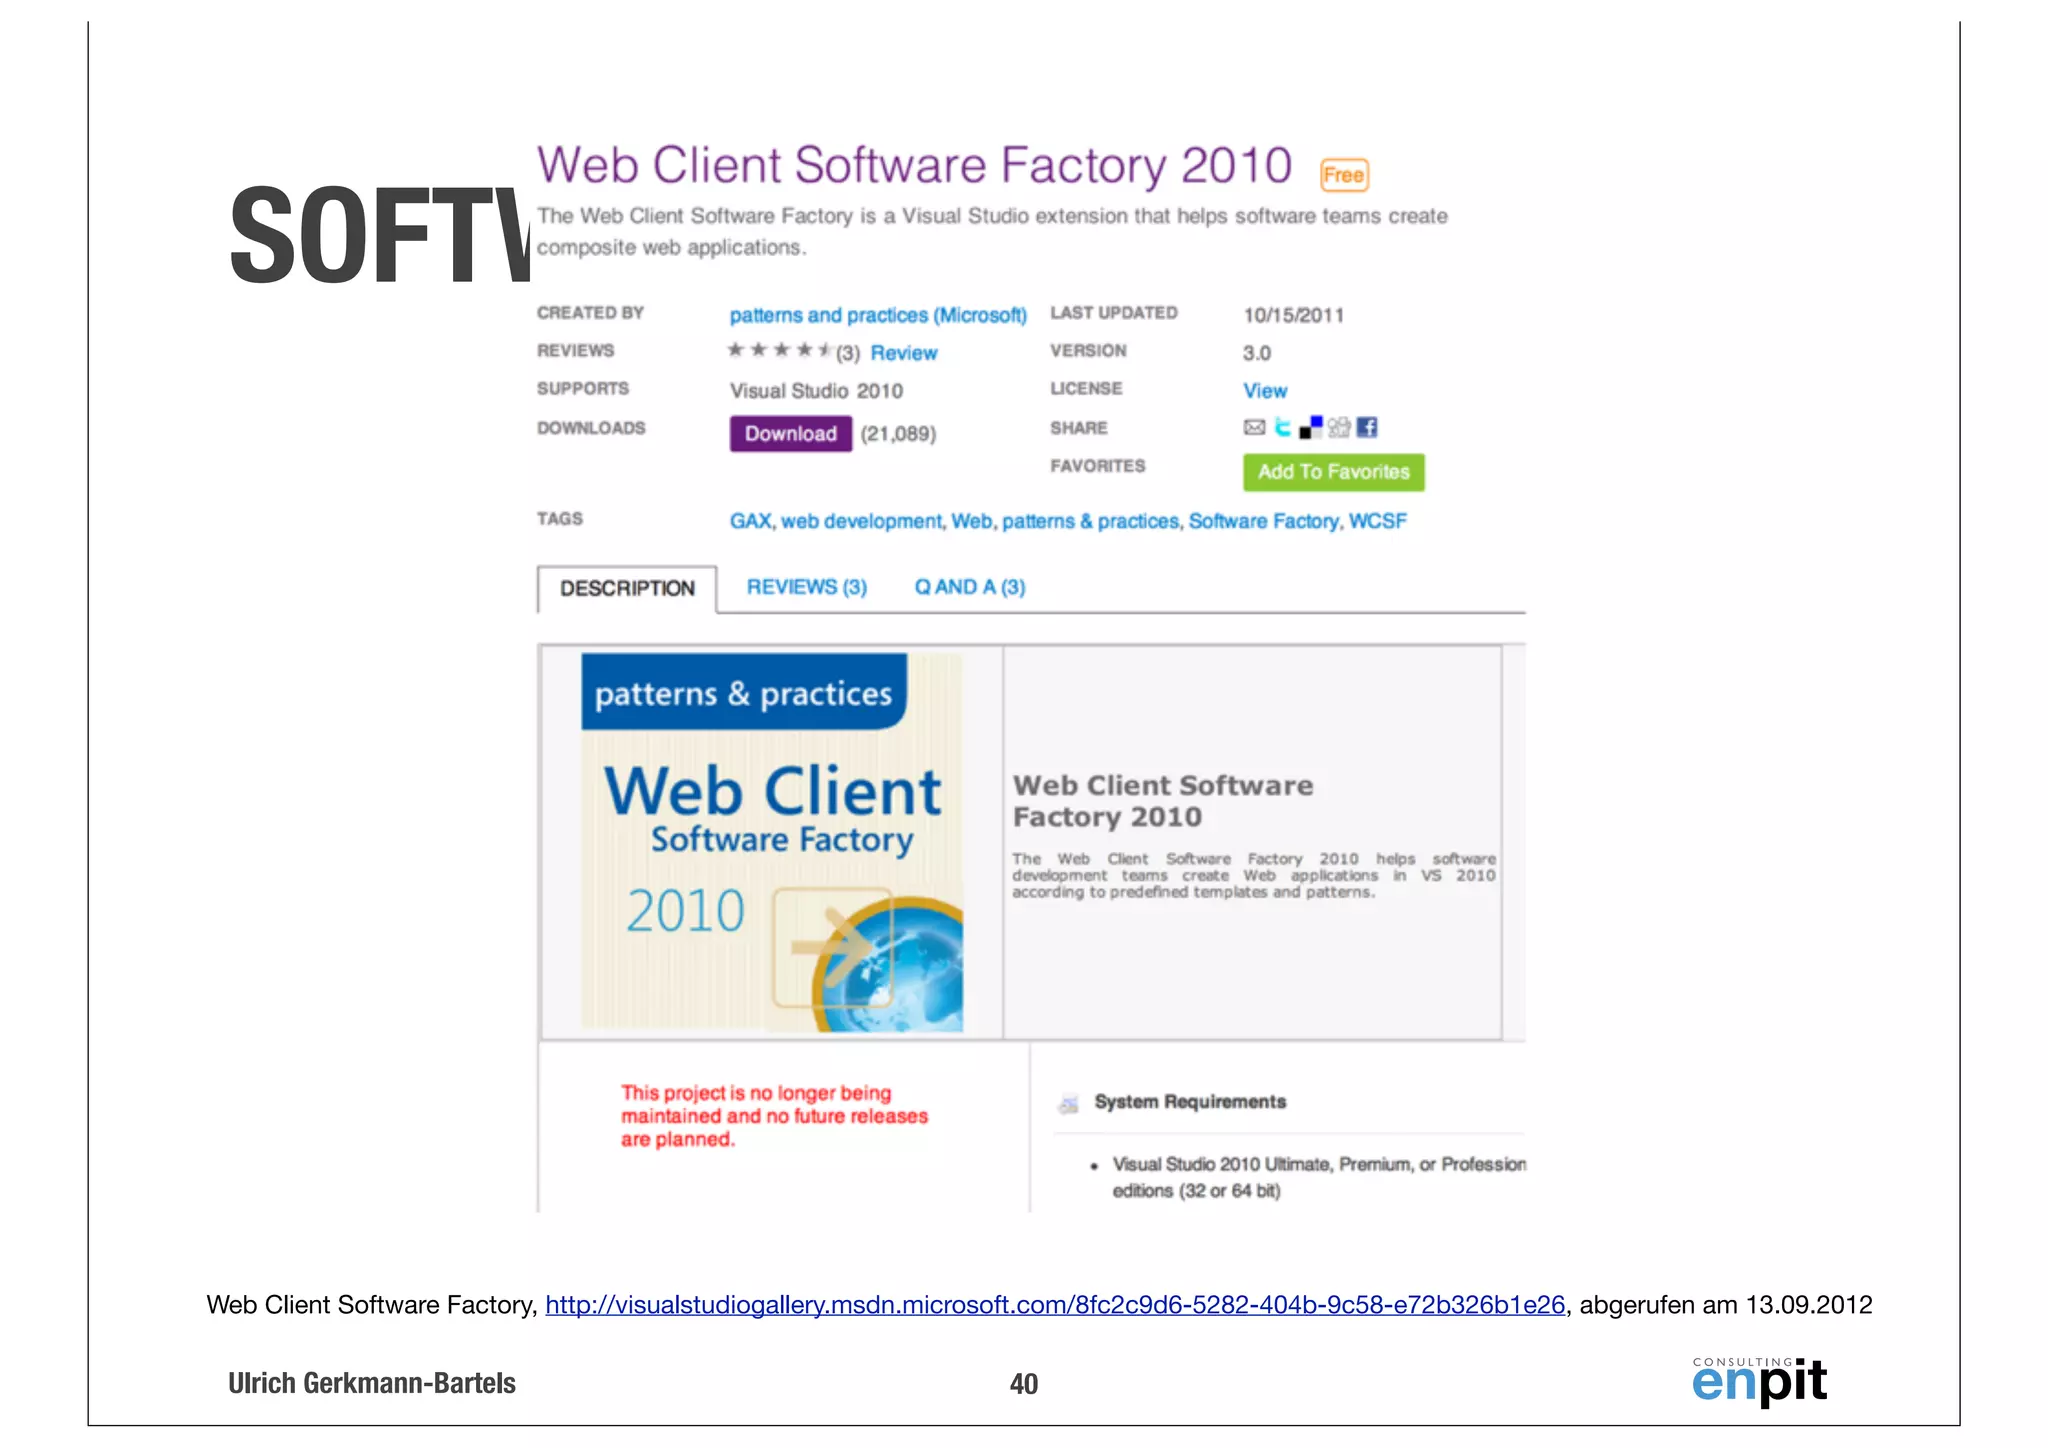Click the CREATED BY label
Image resolution: width=2048 pixels, height=1448 pixels.
pyautogui.click(x=590, y=313)
